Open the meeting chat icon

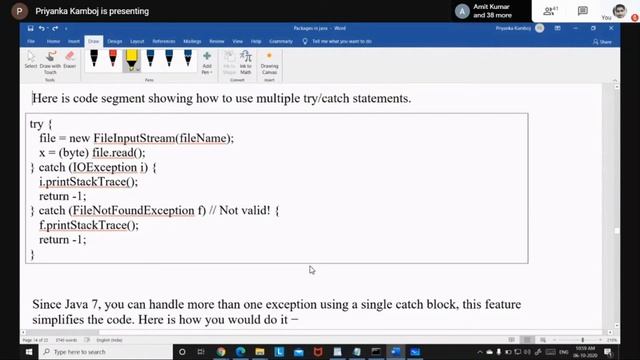pyautogui.click(x=582, y=11)
